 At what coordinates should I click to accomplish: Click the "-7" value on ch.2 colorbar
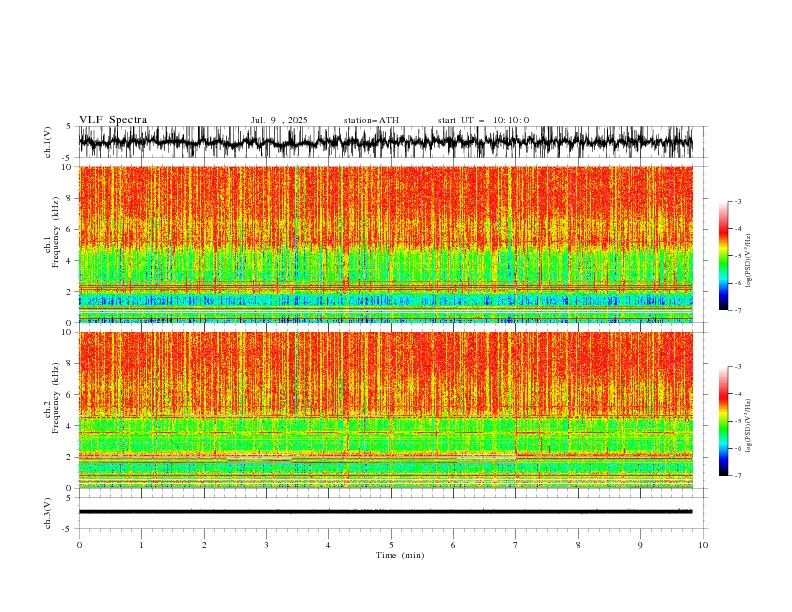coord(738,476)
